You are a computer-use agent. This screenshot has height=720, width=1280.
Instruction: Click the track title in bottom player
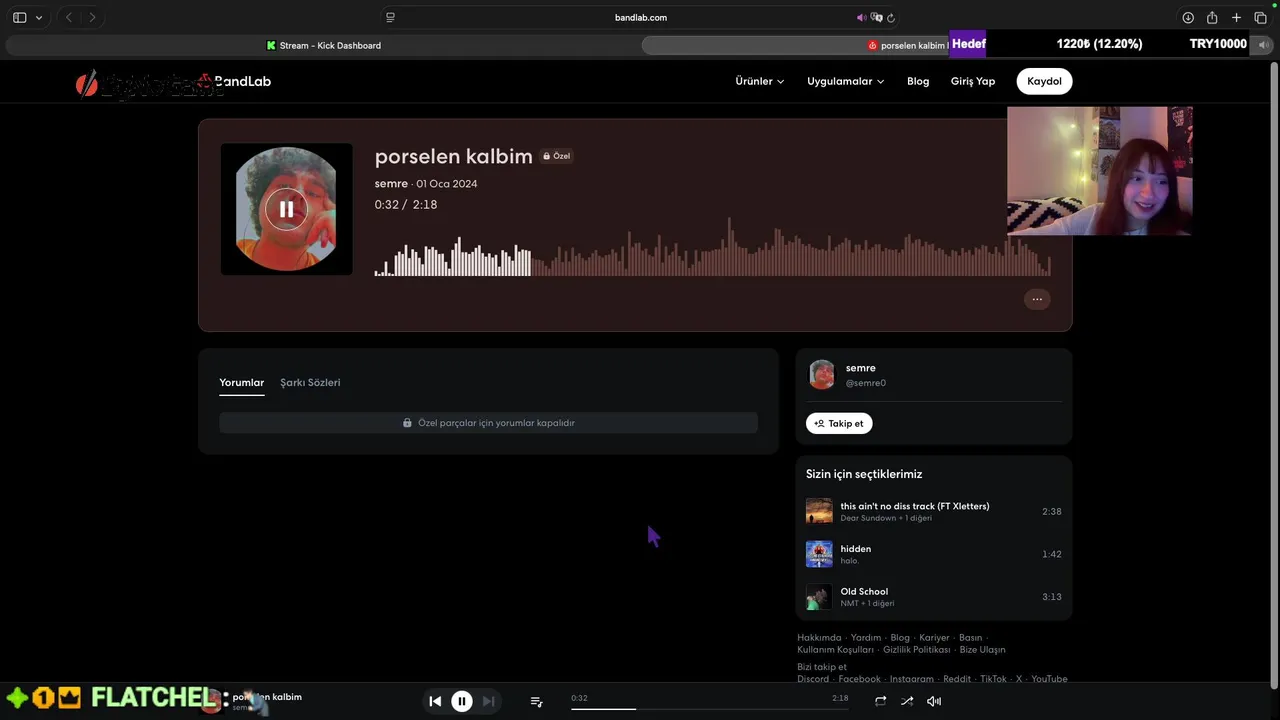pyautogui.click(x=267, y=697)
